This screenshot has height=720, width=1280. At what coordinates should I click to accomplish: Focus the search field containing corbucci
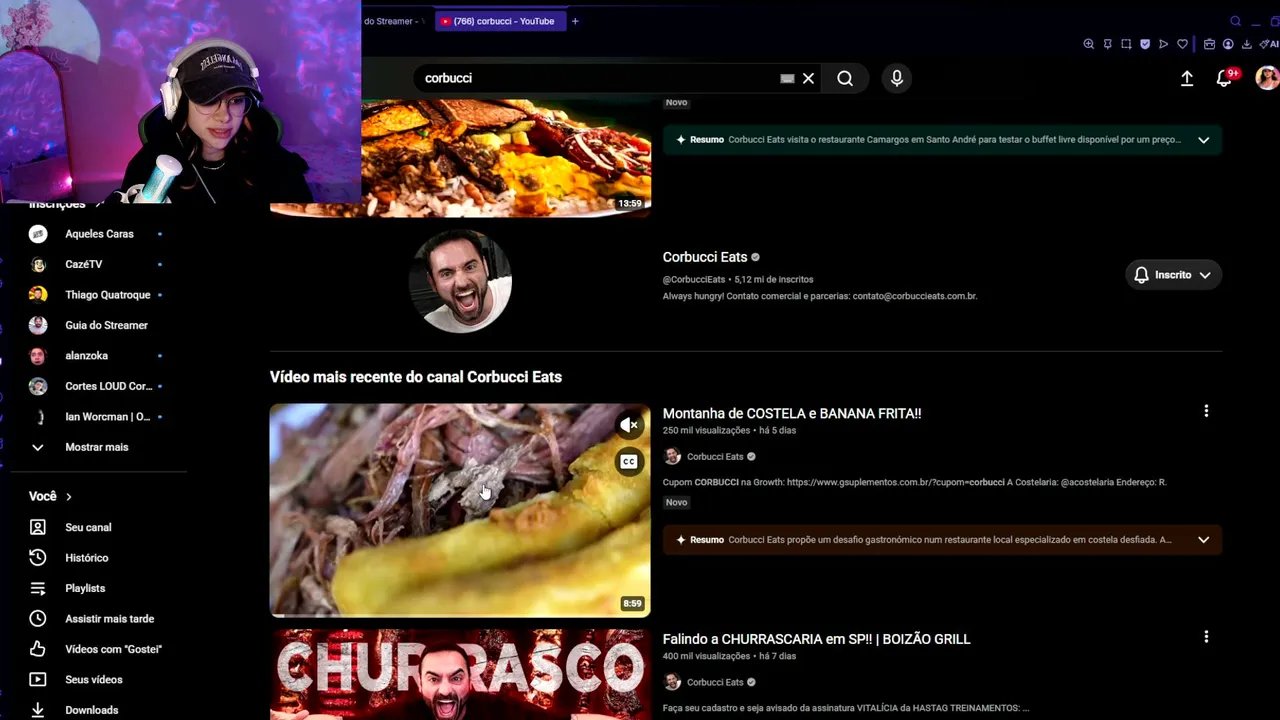pyautogui.click(x=600, y=78)
